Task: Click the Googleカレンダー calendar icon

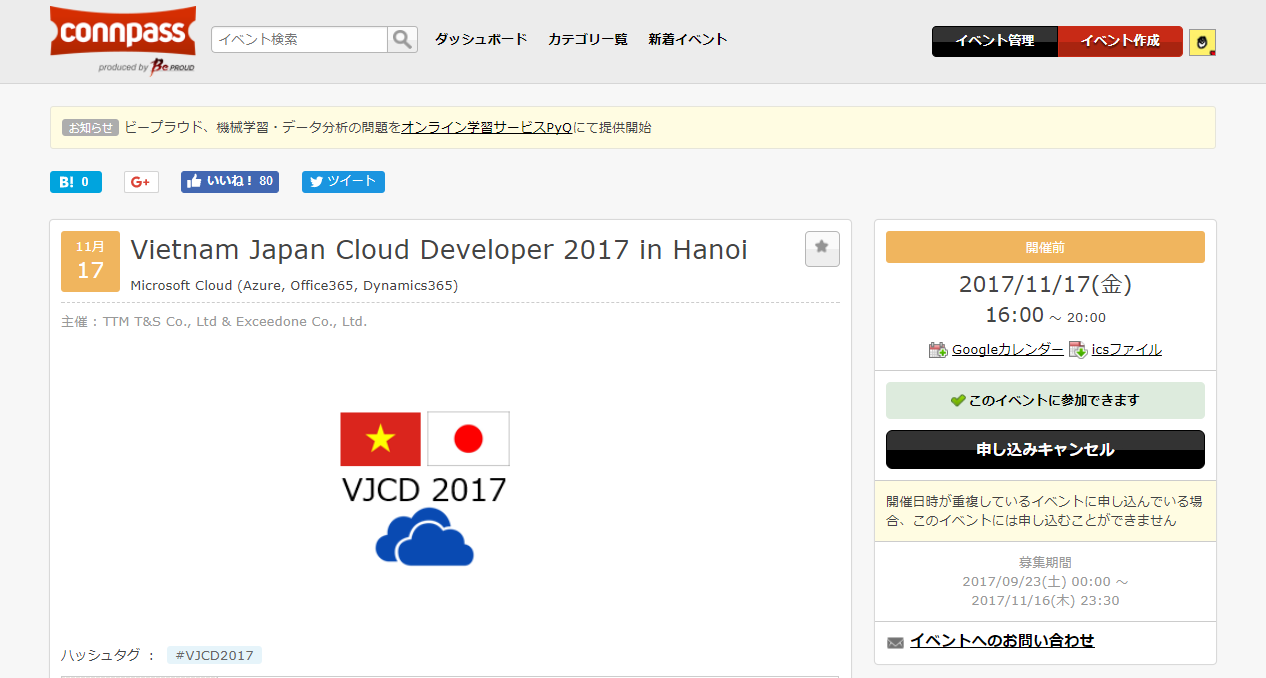Action: 937,349
